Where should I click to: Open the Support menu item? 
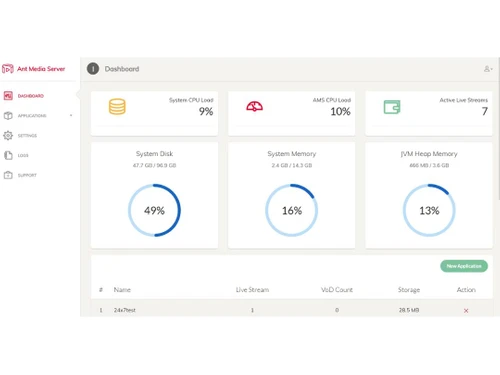coord(27,175)
